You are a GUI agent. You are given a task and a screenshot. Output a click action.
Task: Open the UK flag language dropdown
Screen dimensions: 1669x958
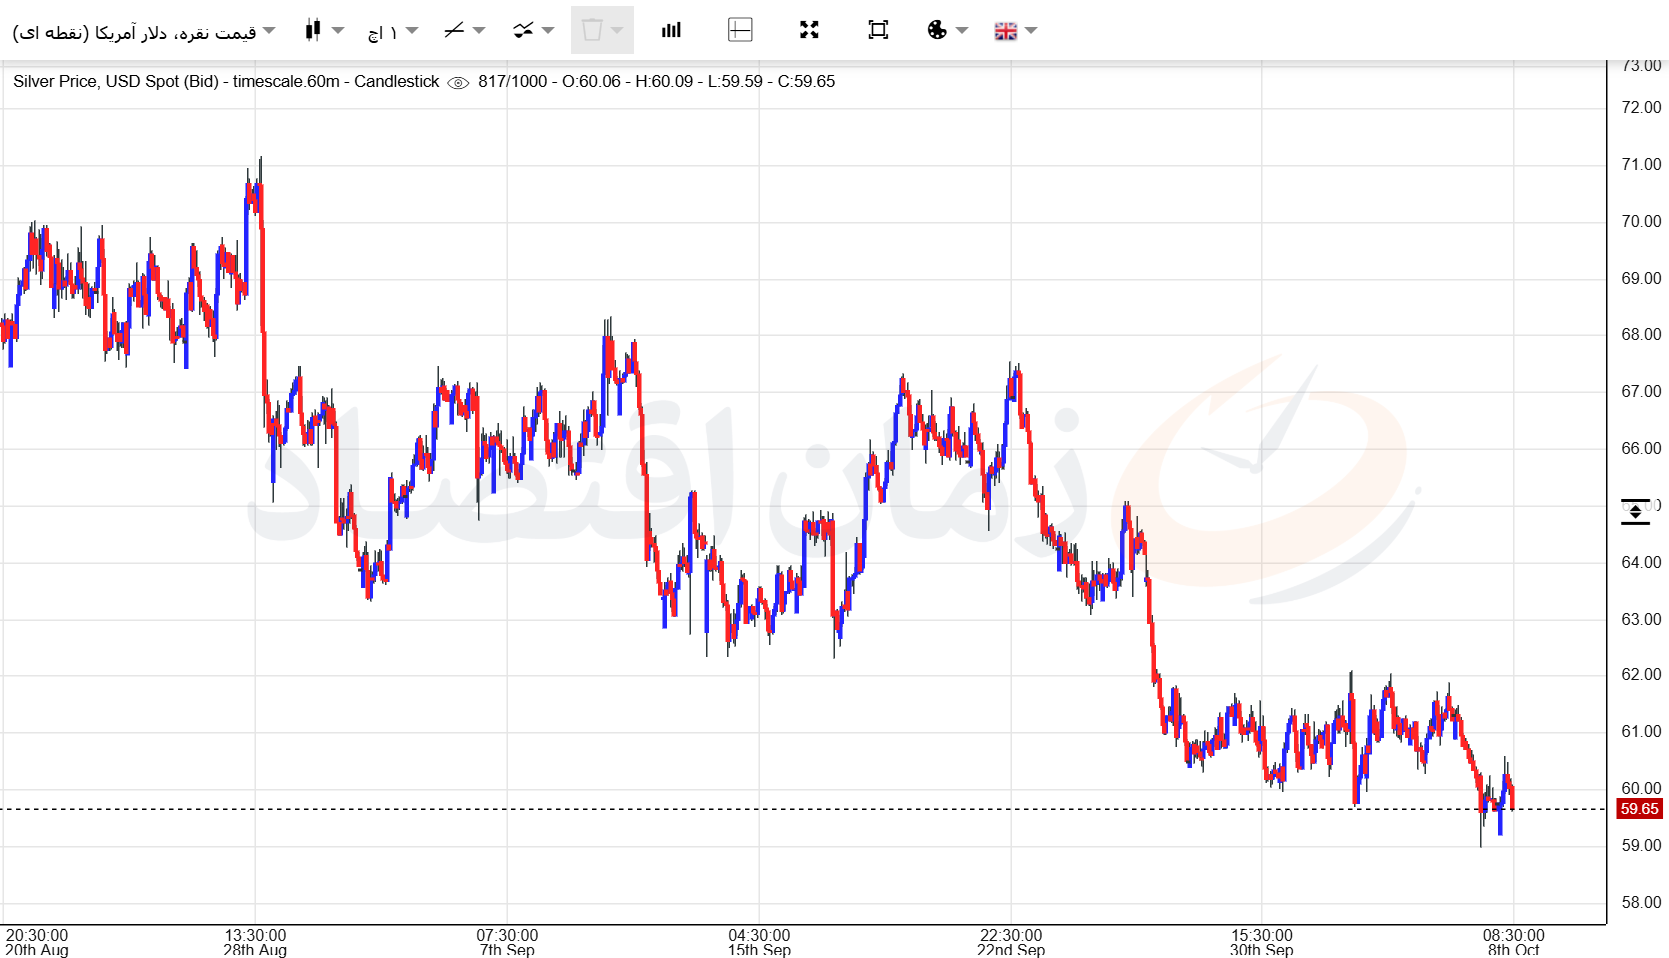(x=1016, y=31)
